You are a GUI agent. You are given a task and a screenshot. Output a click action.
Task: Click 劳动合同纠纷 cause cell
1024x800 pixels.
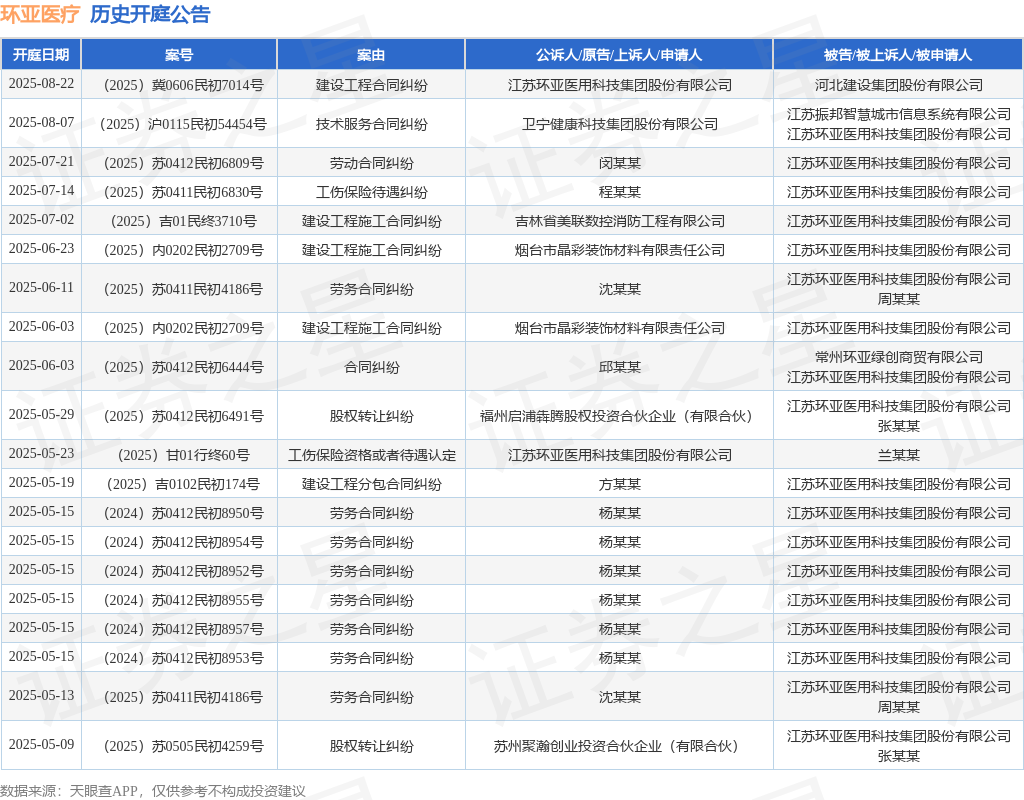372,163
